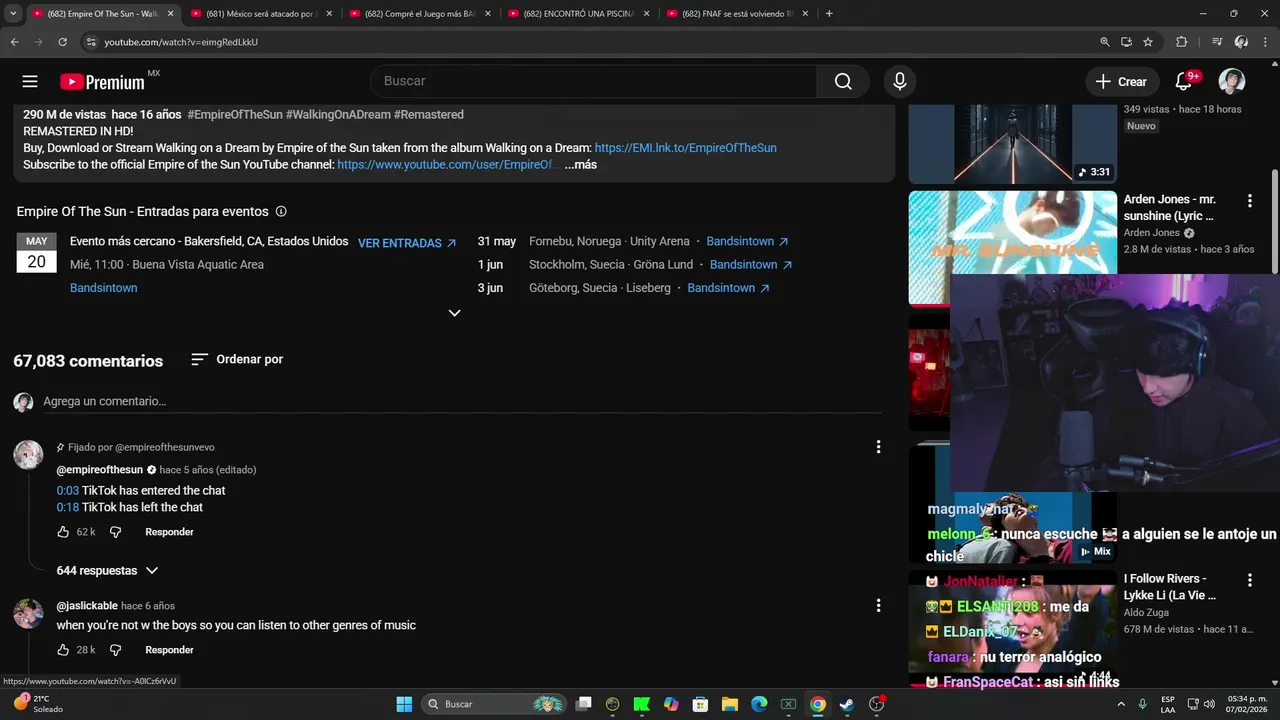Click #WalkingOnADream hashtag
The width and height of the screenshot is (1280, 720).
pyautogui.click(x=338, y=115)
